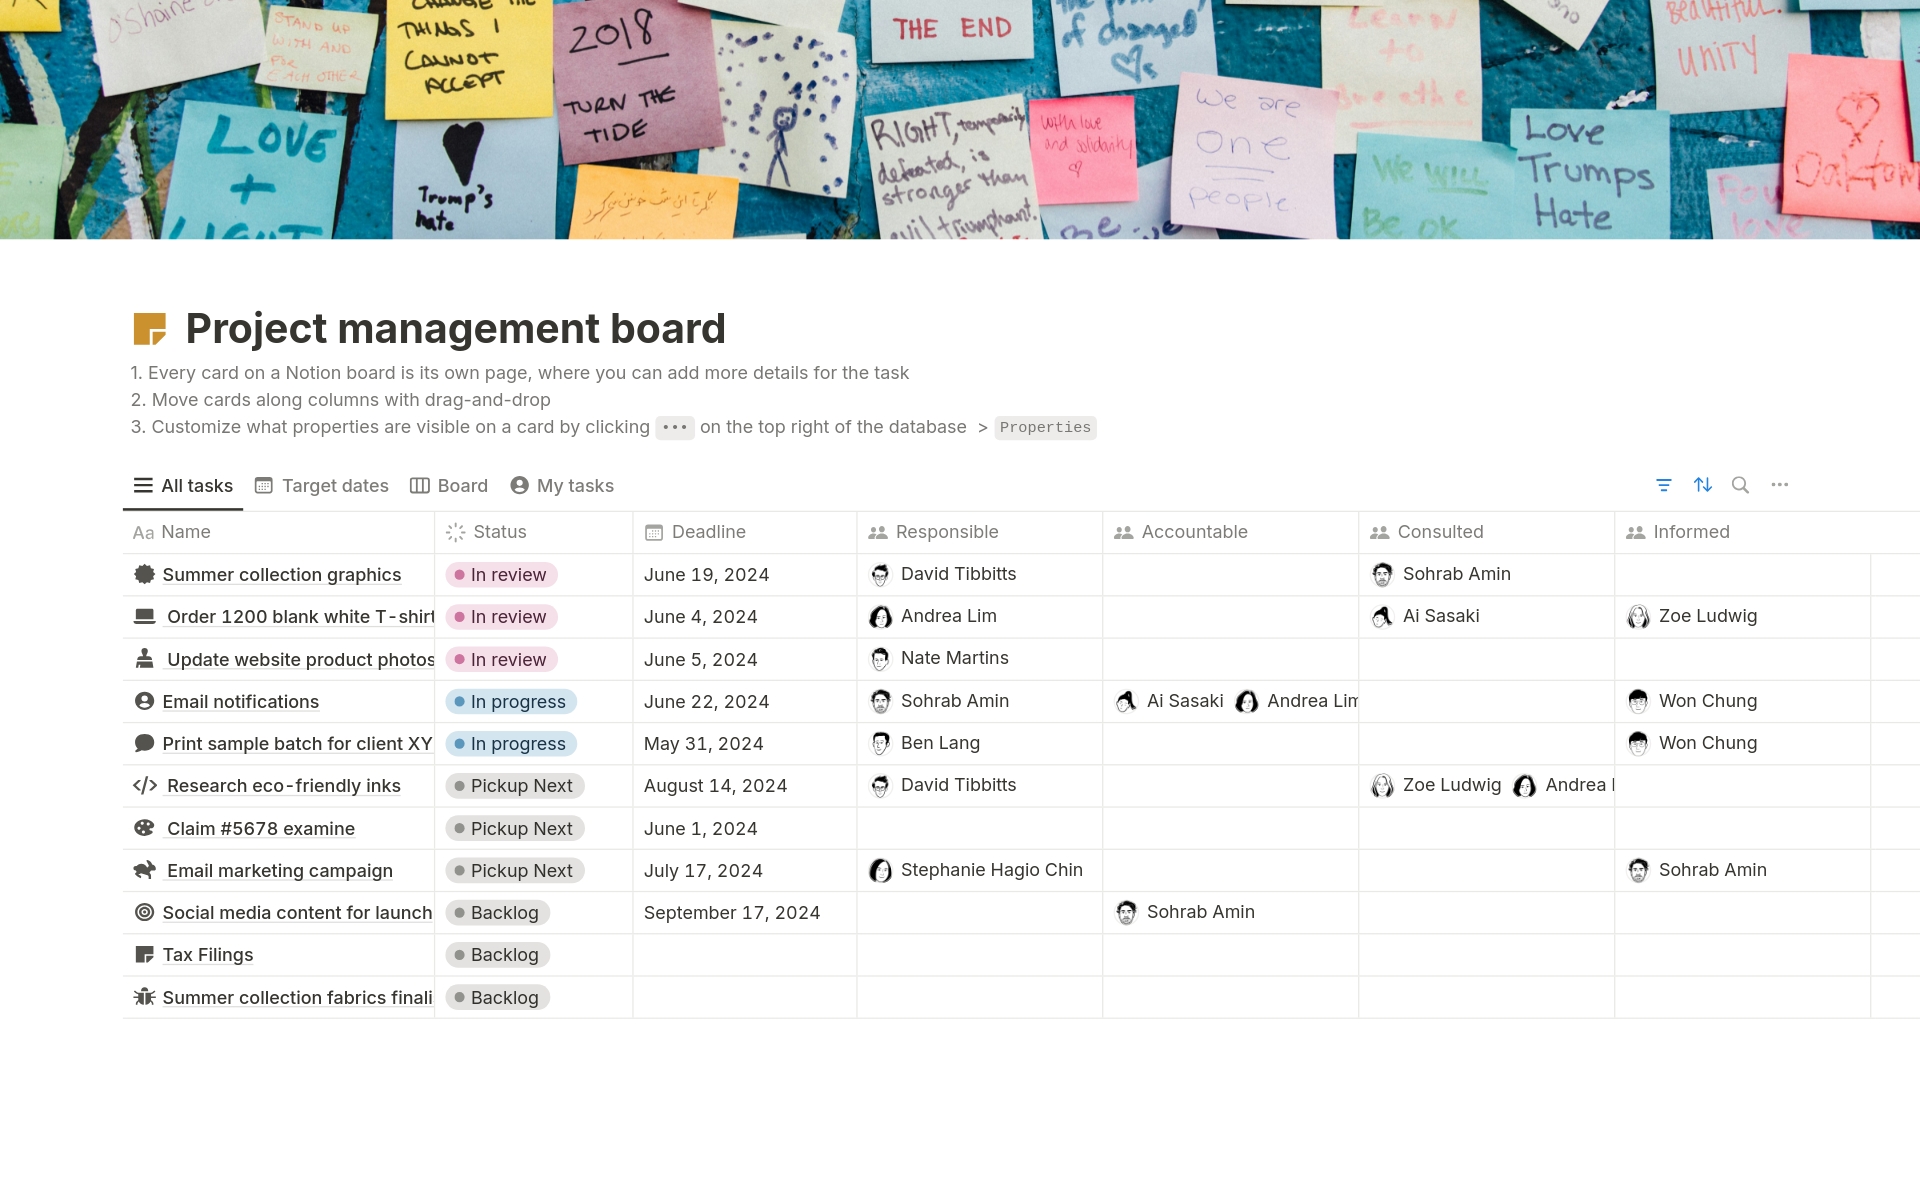The width and height of the screenshot is (1920, 1199).
Task: Switch to the Board view tab
Action: (x=449, y=486)
